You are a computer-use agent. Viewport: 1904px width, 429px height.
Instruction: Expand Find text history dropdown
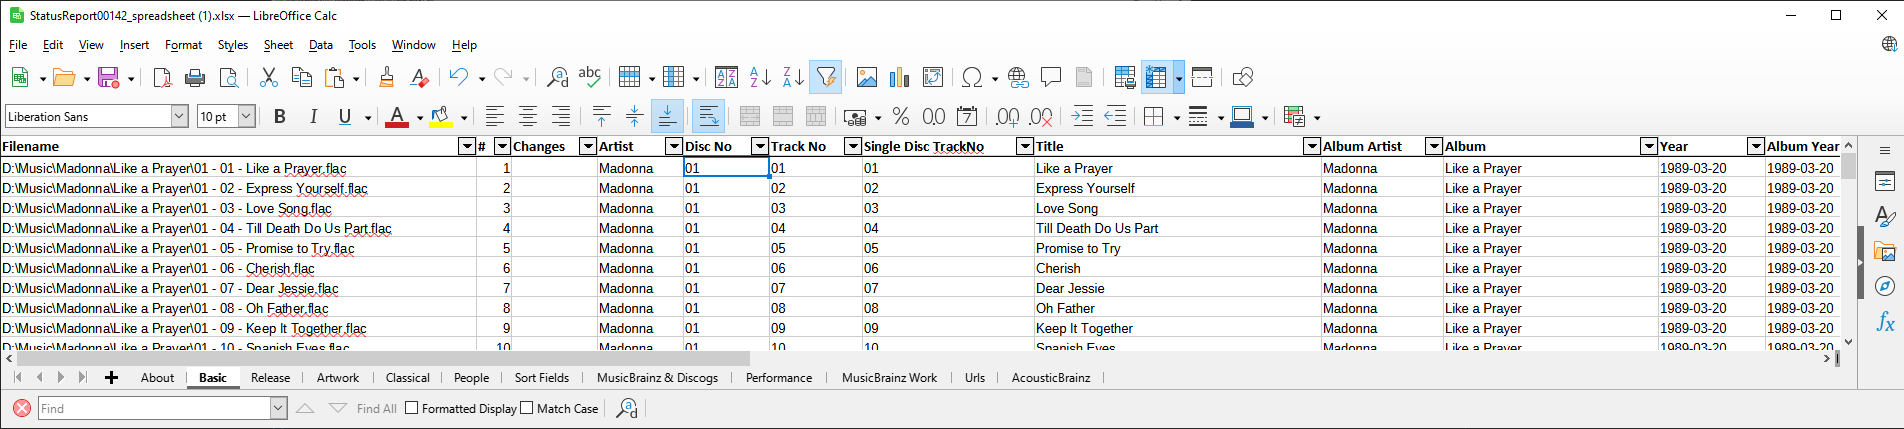tap(278, 408)
